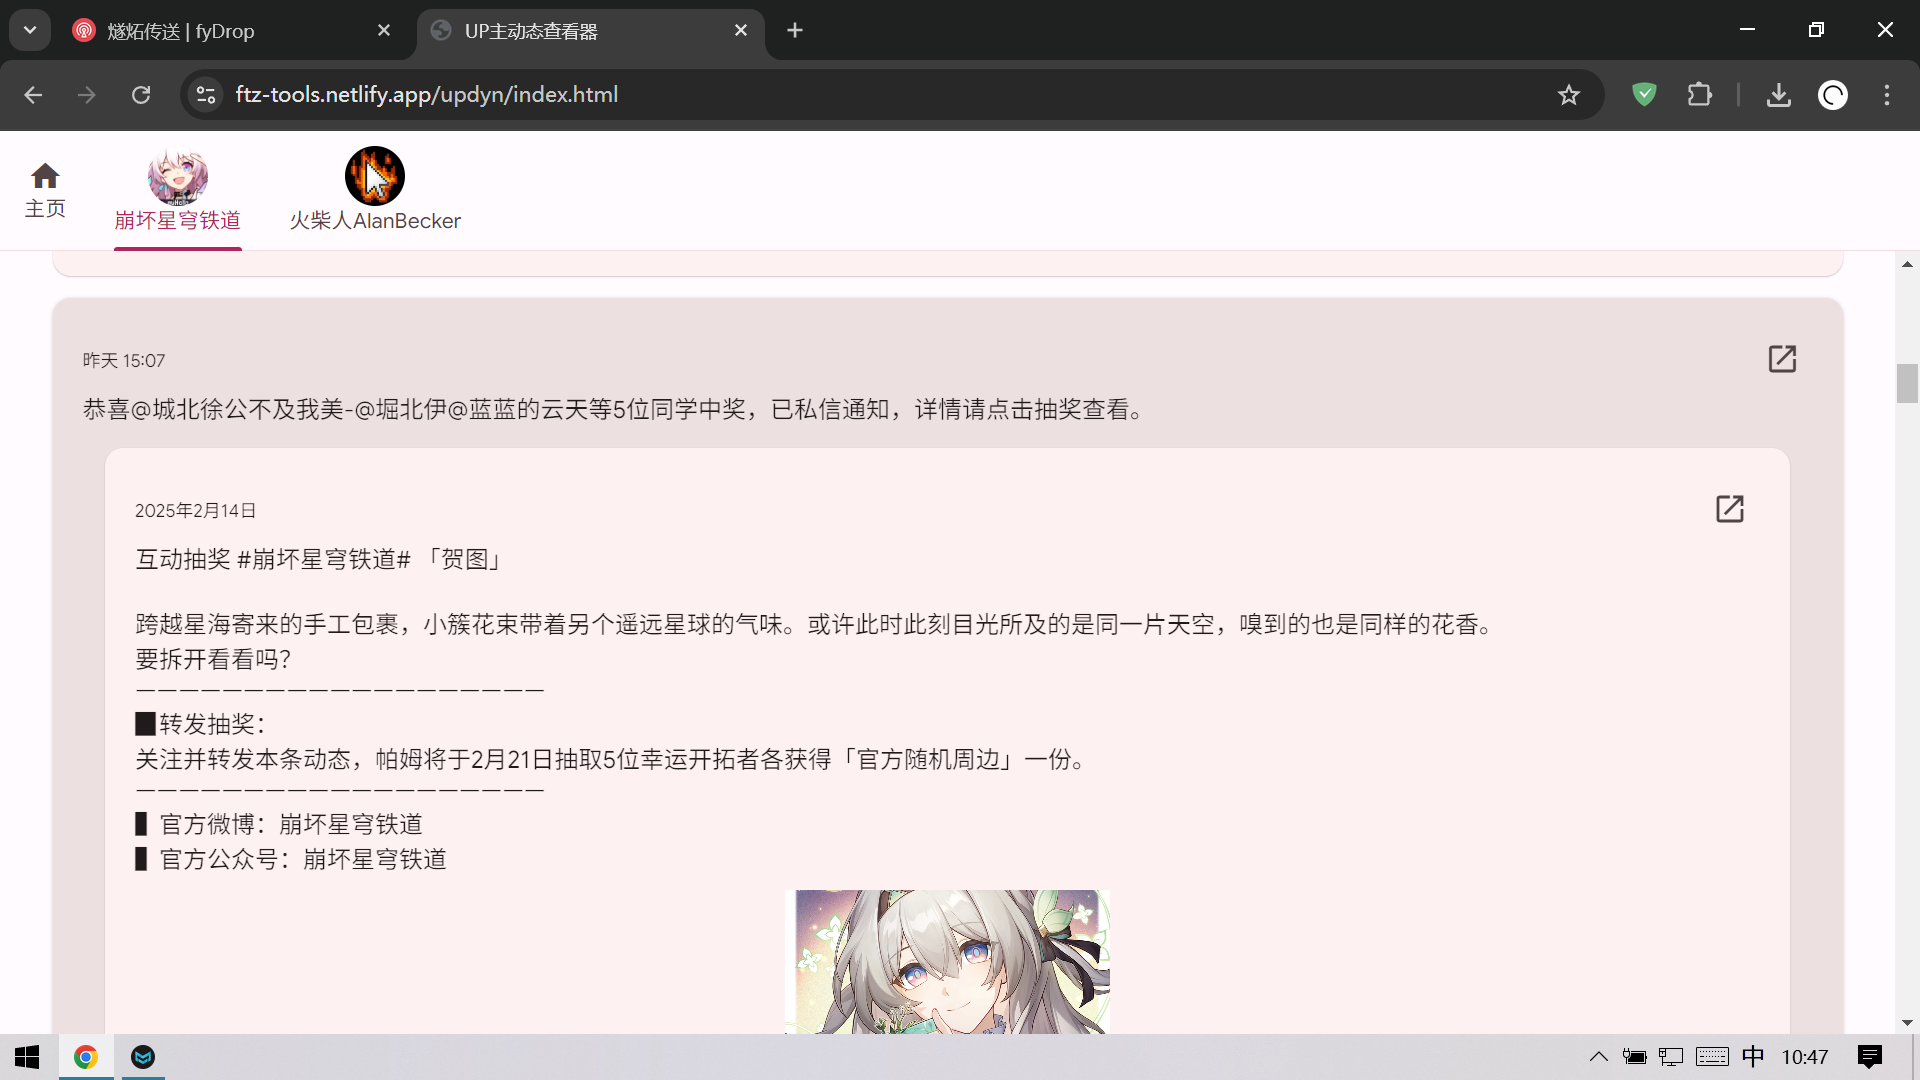Open the 10:47 clock flyout
This screenshot has height=1080, width=1920.
point(1804,1057)
